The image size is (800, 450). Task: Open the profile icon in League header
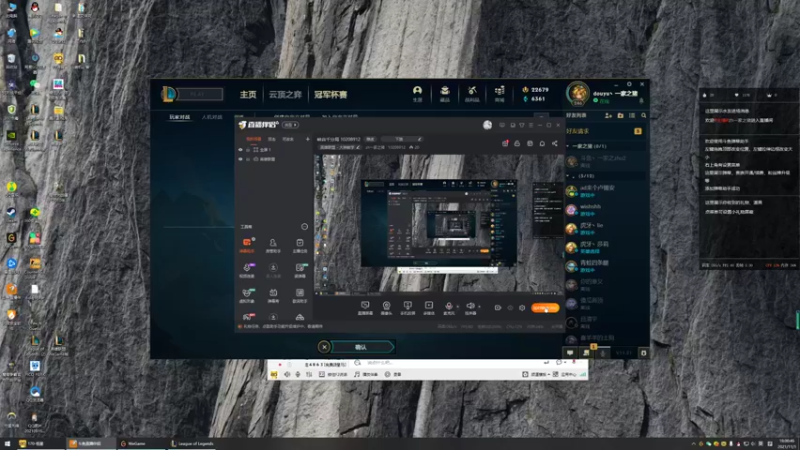pyautogui.click(x=417, y=93)
